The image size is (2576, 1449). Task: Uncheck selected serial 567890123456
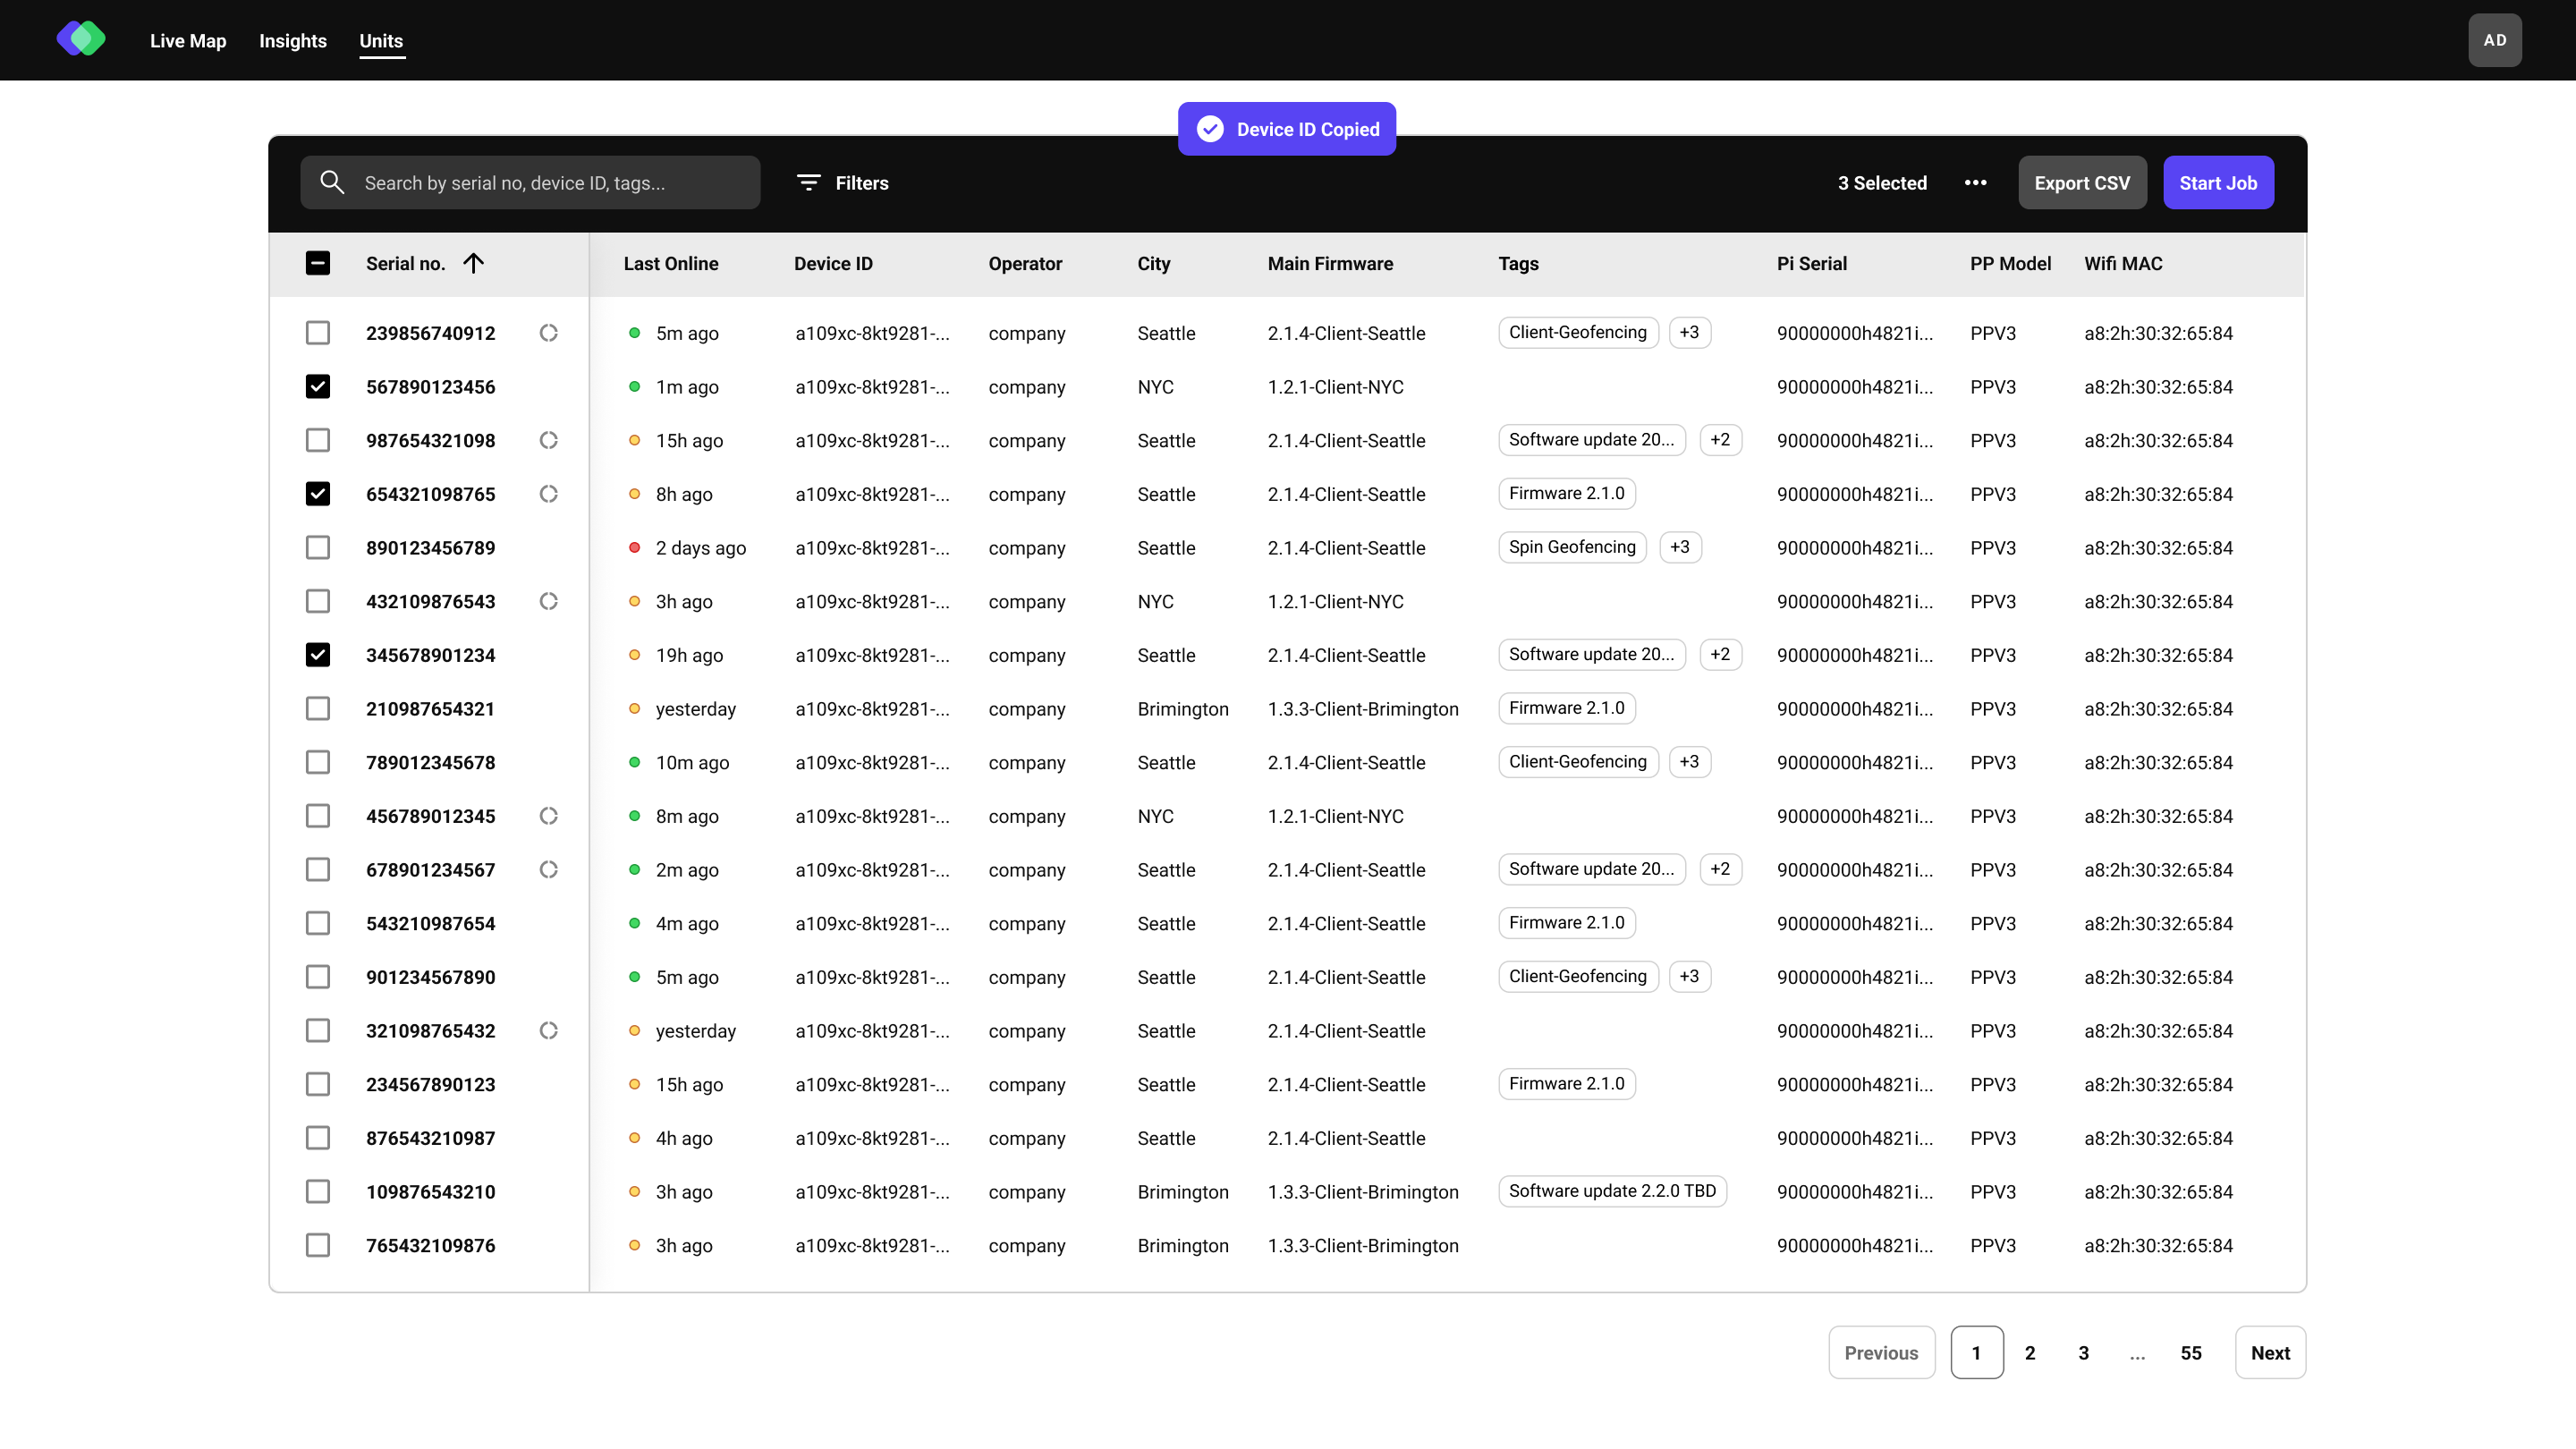[318, 386]
